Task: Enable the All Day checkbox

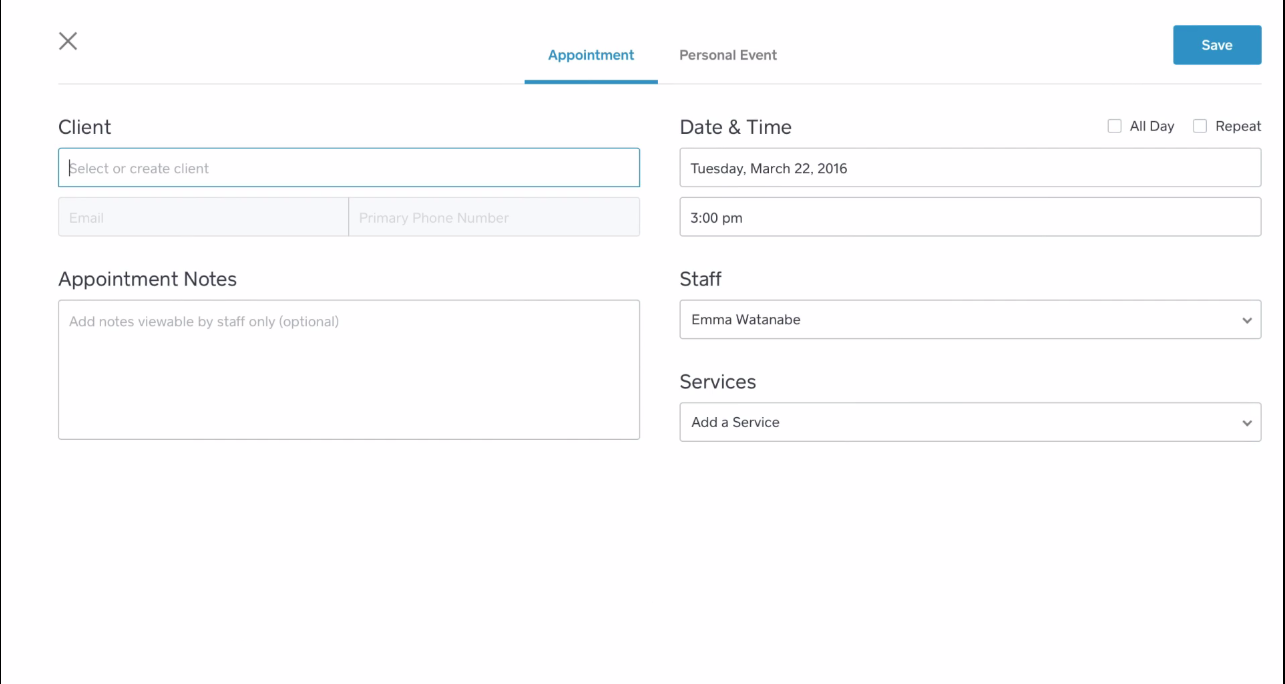Action: click(x=1114, y=126)
